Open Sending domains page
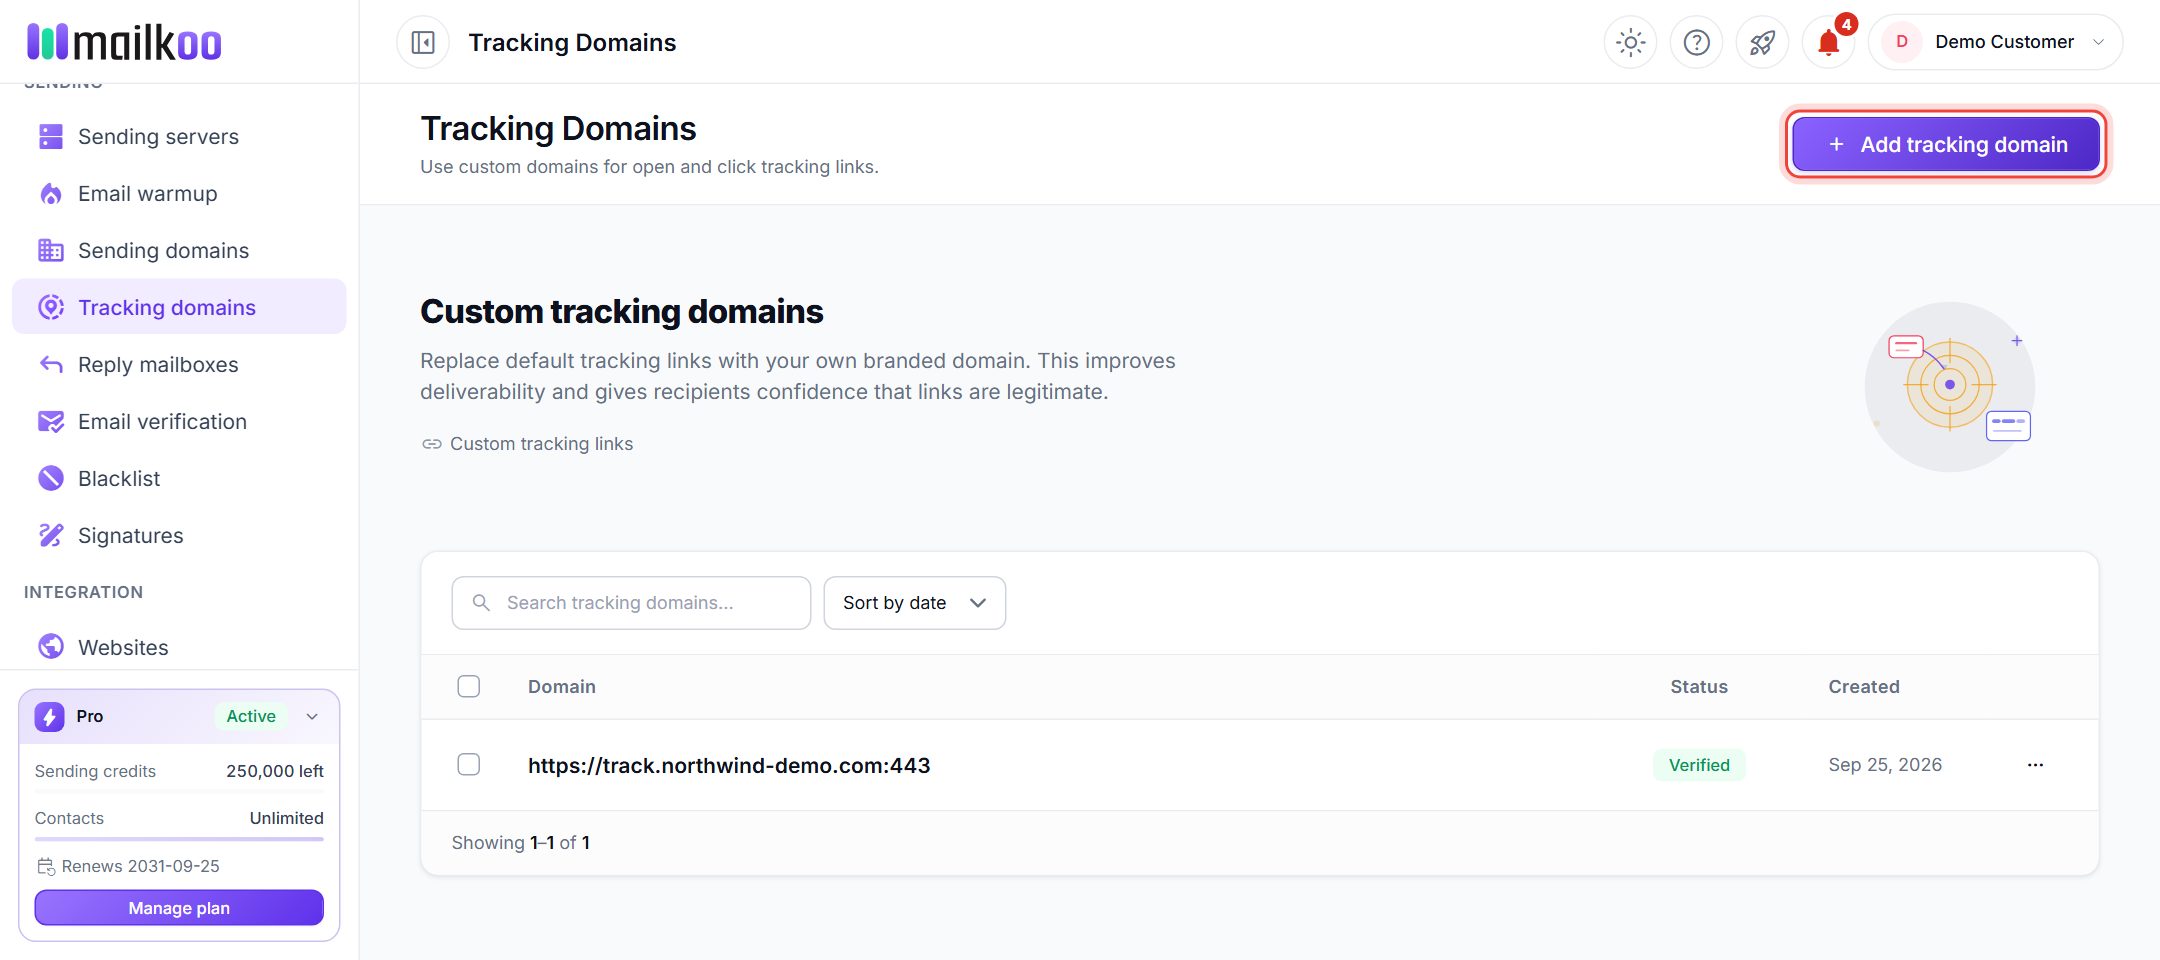2160x960 pixels. click(x=179, y=251)
